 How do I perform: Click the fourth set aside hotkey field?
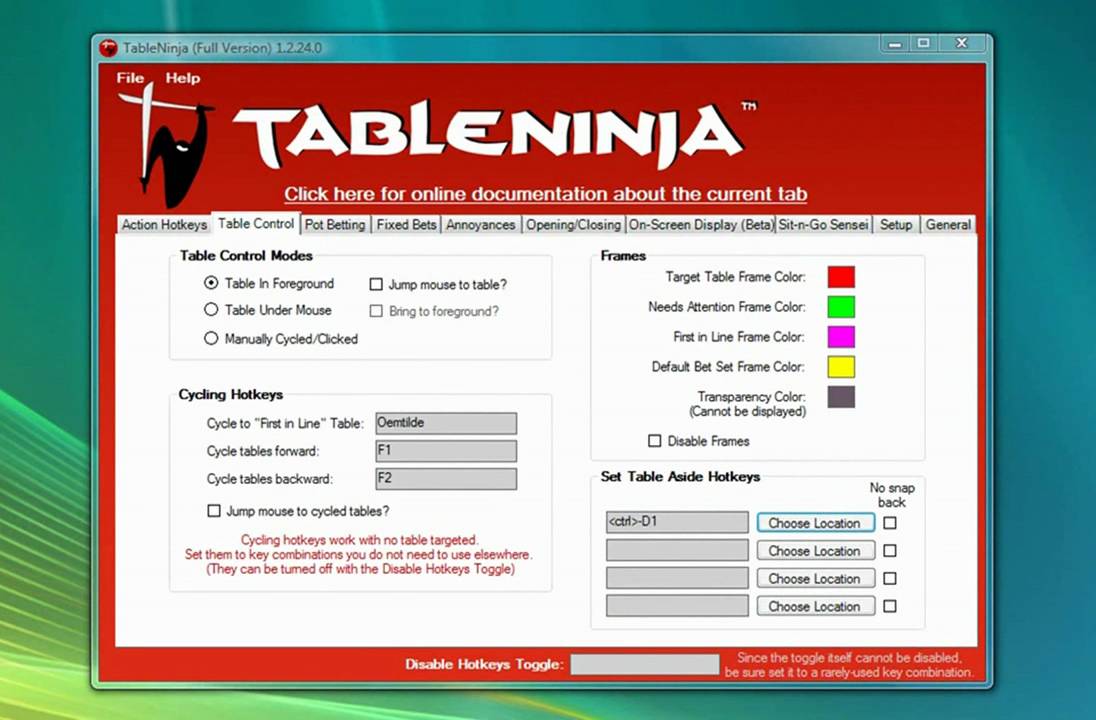[677, 606]
